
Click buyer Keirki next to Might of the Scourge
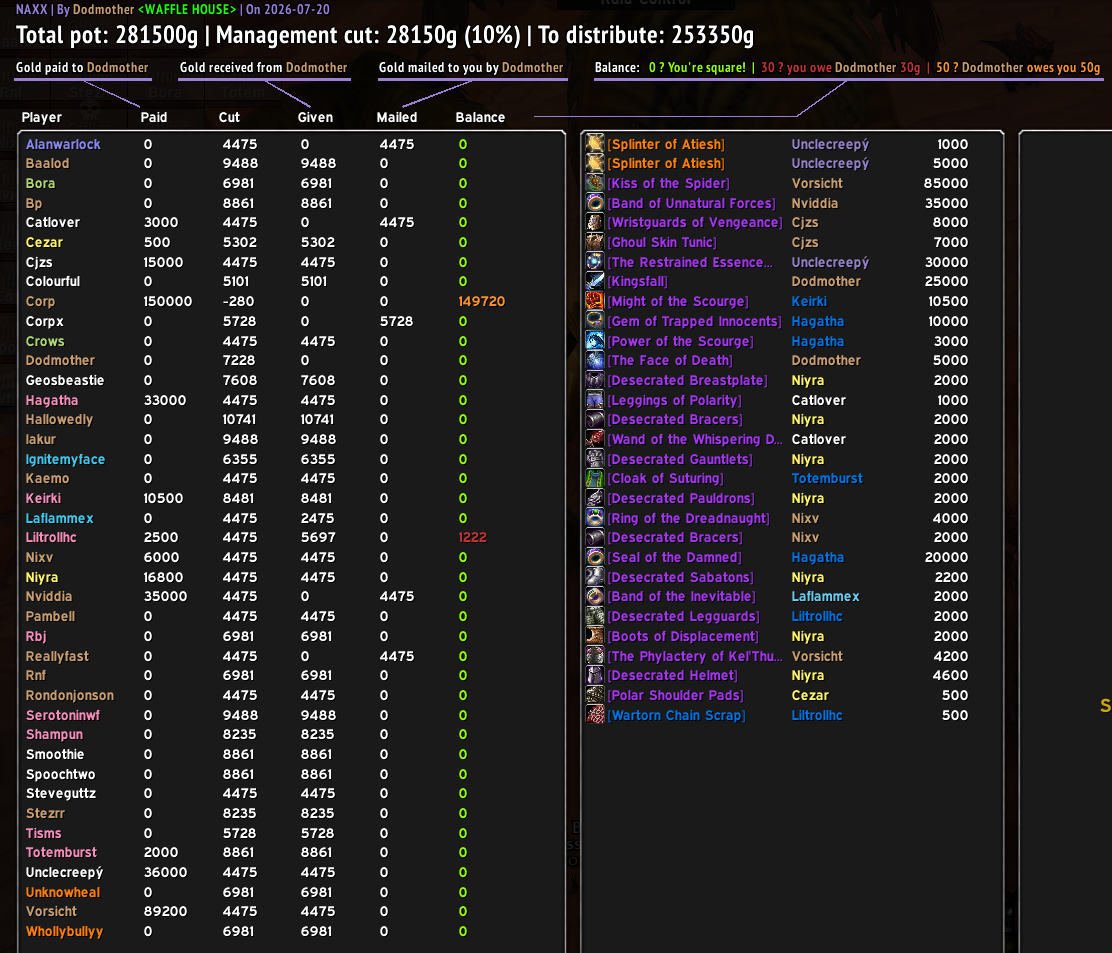pos(808,301)
